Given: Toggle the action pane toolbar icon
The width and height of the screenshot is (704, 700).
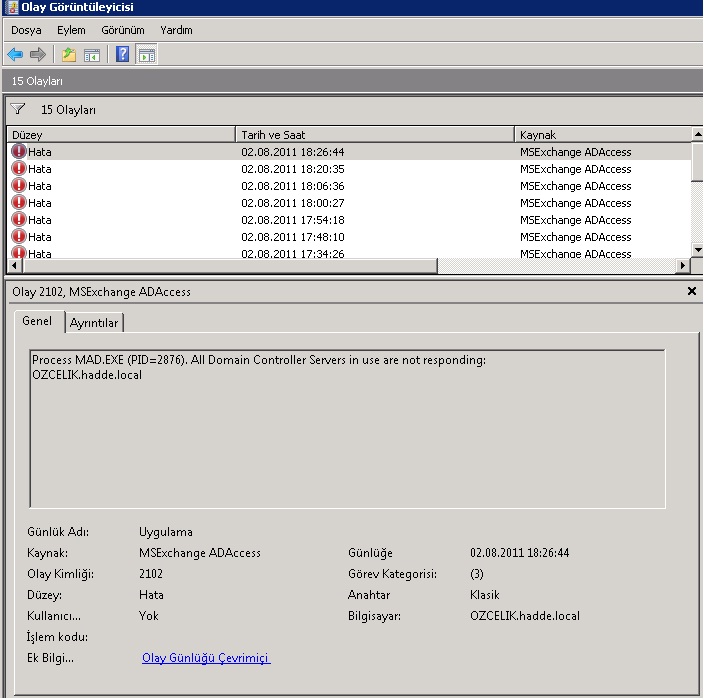Looking at the screenshot, I should 146,55.
